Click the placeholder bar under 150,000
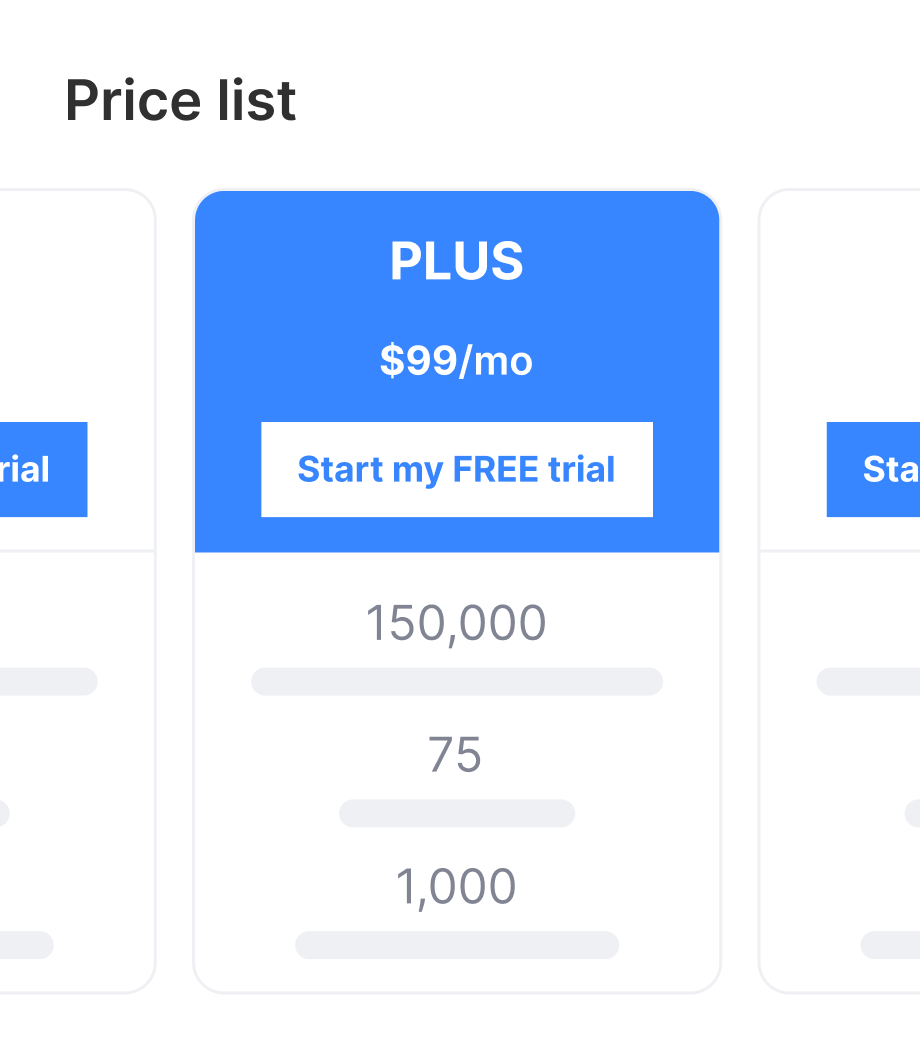 click(x=456, y=681)
